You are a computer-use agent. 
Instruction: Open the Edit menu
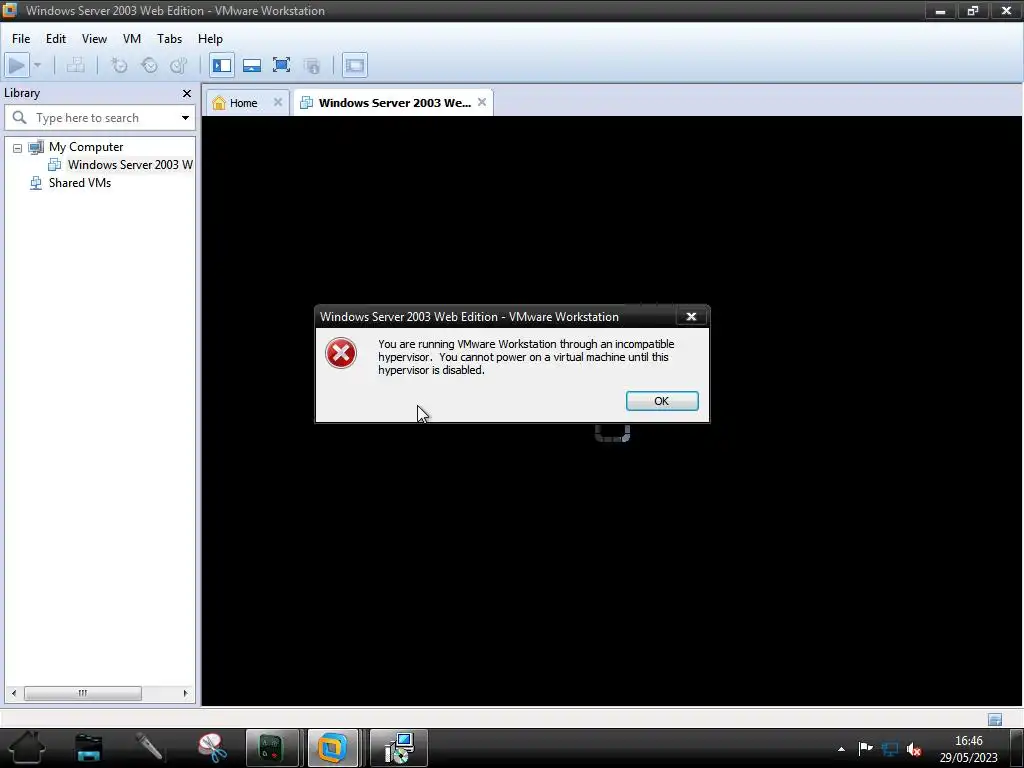click(x=56, y=39)
